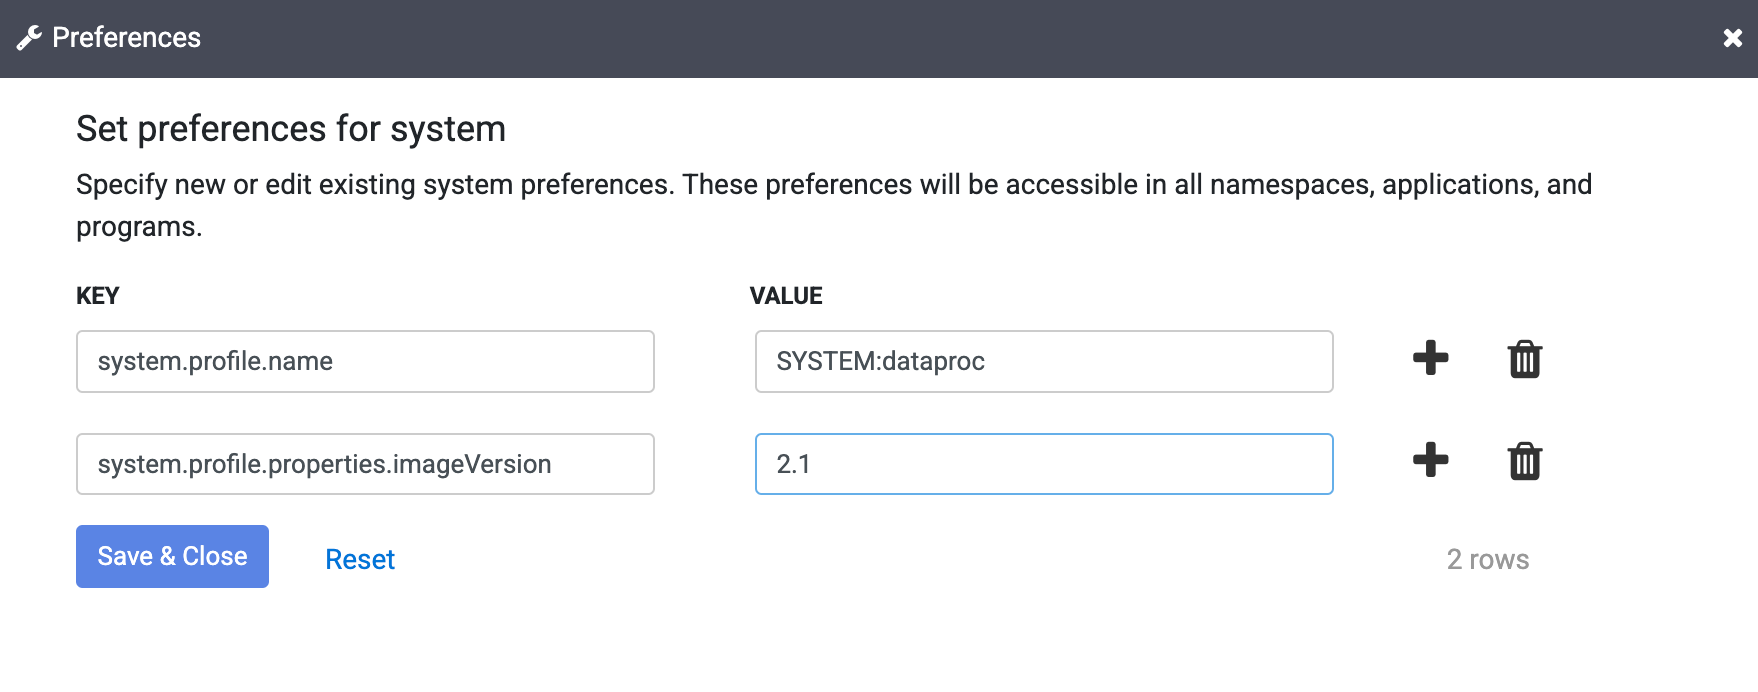Focus the system.profile.properties.imageVersion key field
Viewport: 1758px width, 692px height.
(364, 463)
